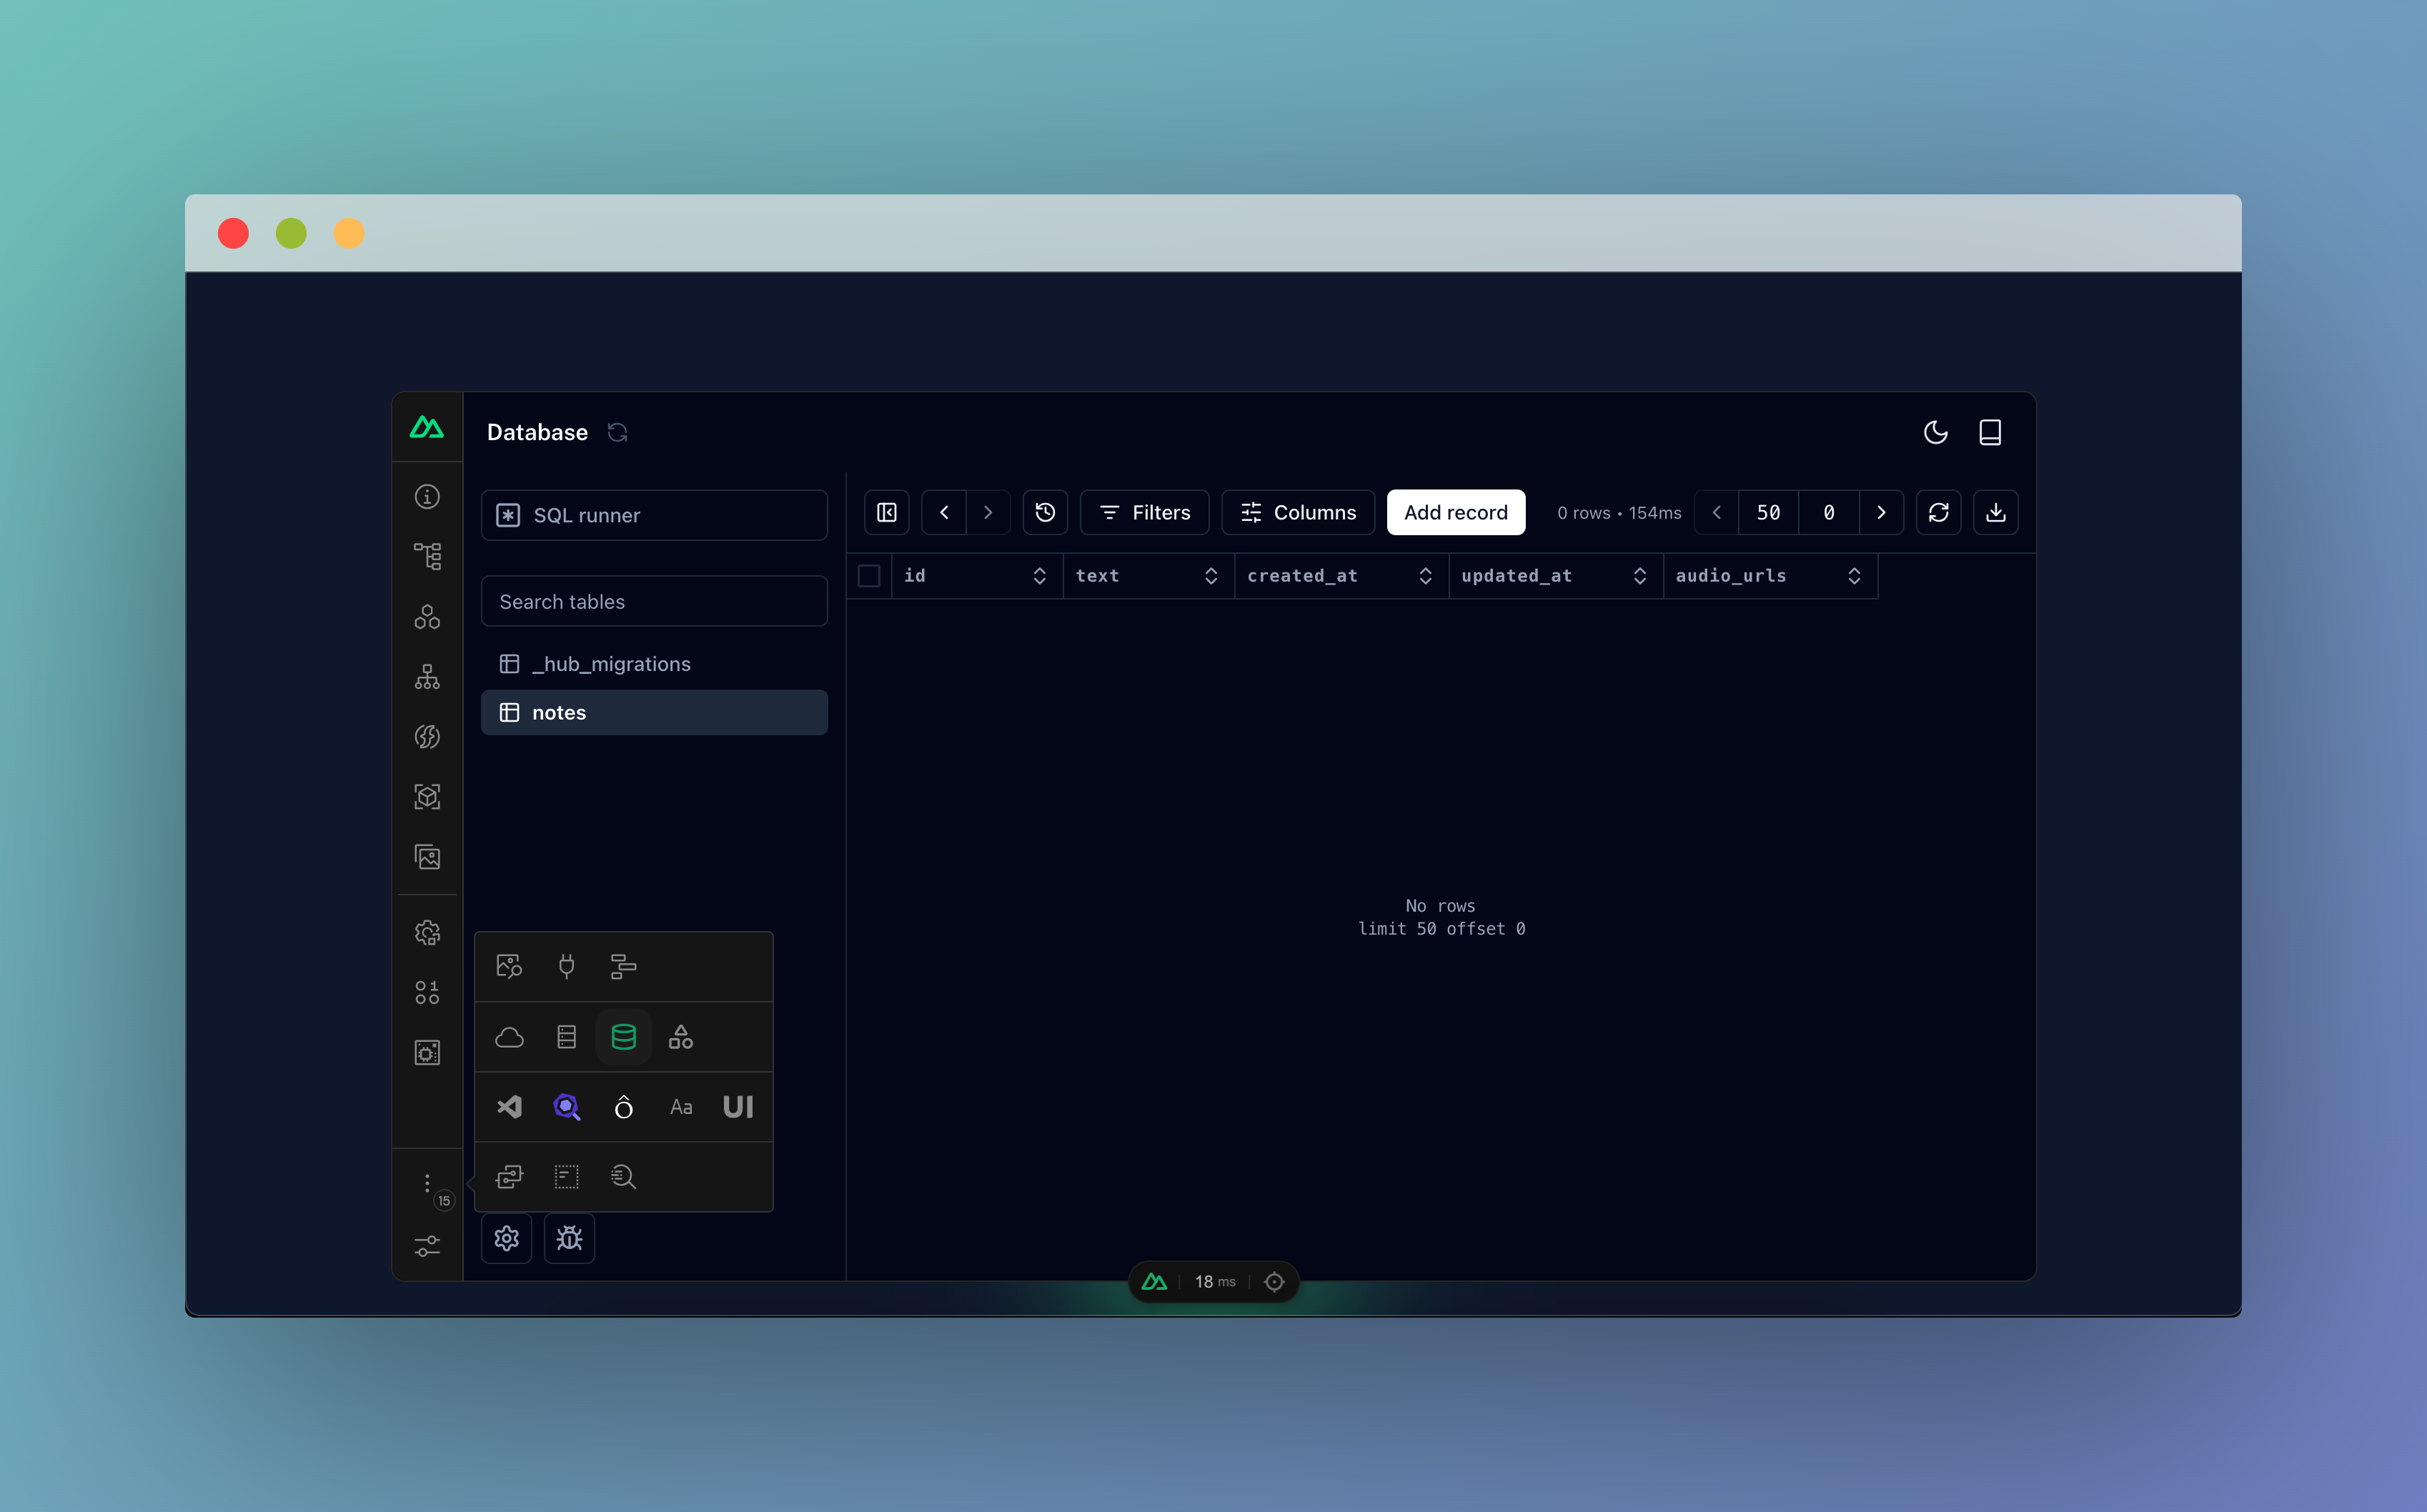Click the Add record button
The width and height of the screenshot is (2427, 1512).
[1456, 513]
